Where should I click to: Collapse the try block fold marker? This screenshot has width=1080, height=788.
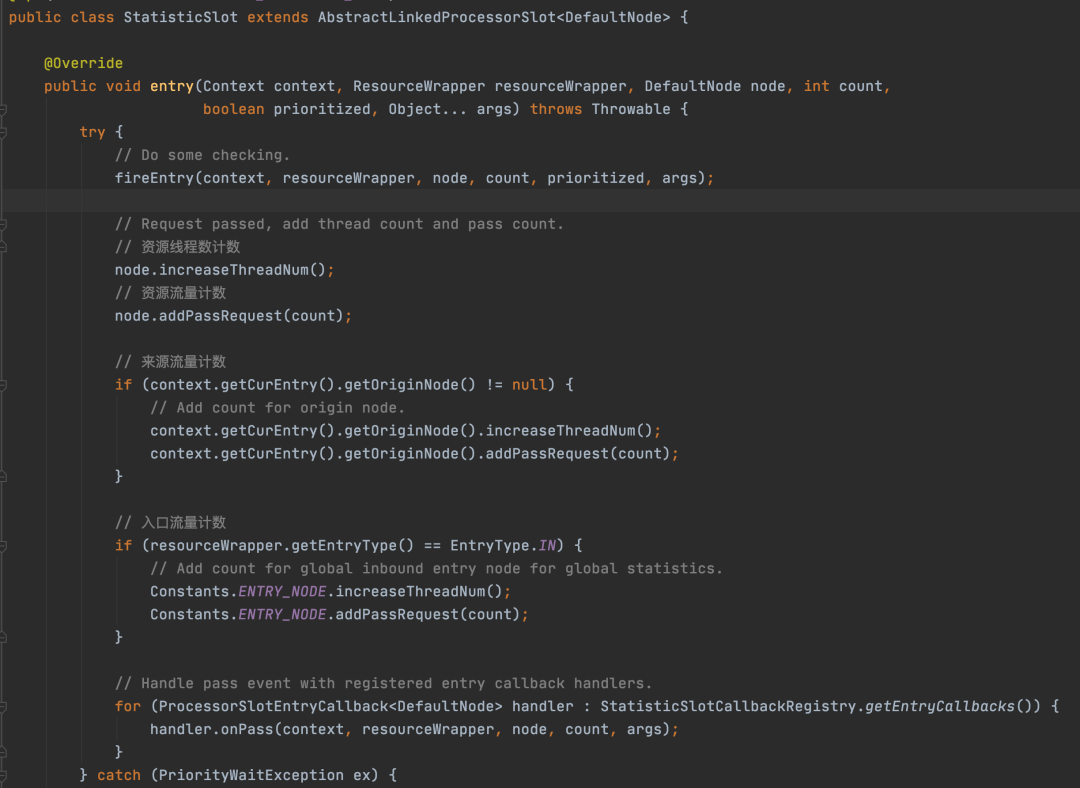[x=3, y=132]
